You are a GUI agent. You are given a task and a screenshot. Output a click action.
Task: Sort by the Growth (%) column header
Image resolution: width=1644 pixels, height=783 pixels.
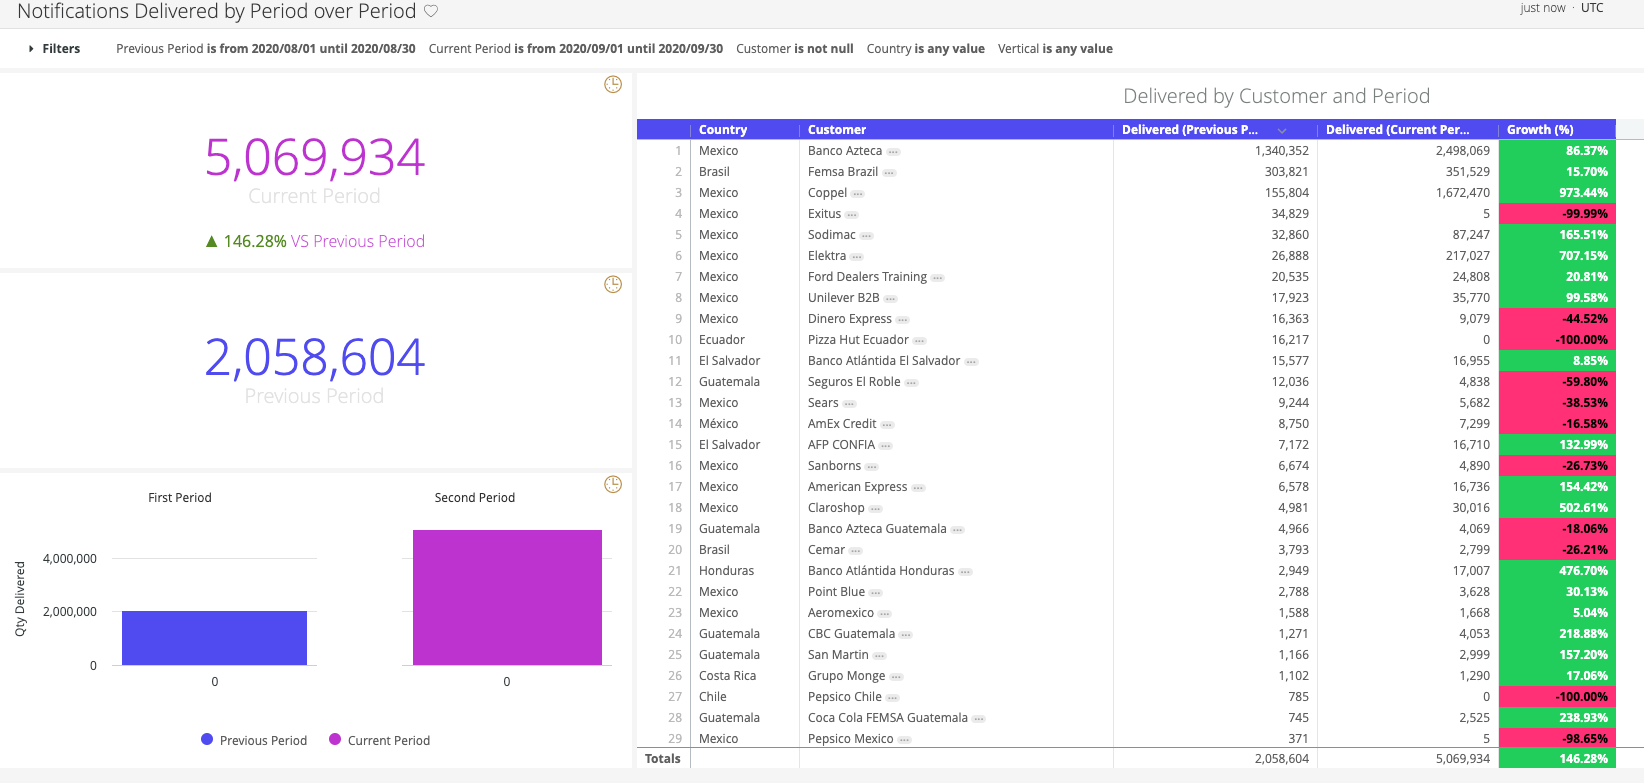(1540, 129)
